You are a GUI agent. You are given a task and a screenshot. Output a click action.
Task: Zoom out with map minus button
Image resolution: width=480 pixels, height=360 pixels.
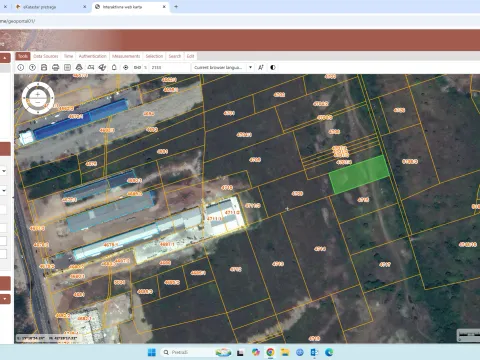[38, 102]
